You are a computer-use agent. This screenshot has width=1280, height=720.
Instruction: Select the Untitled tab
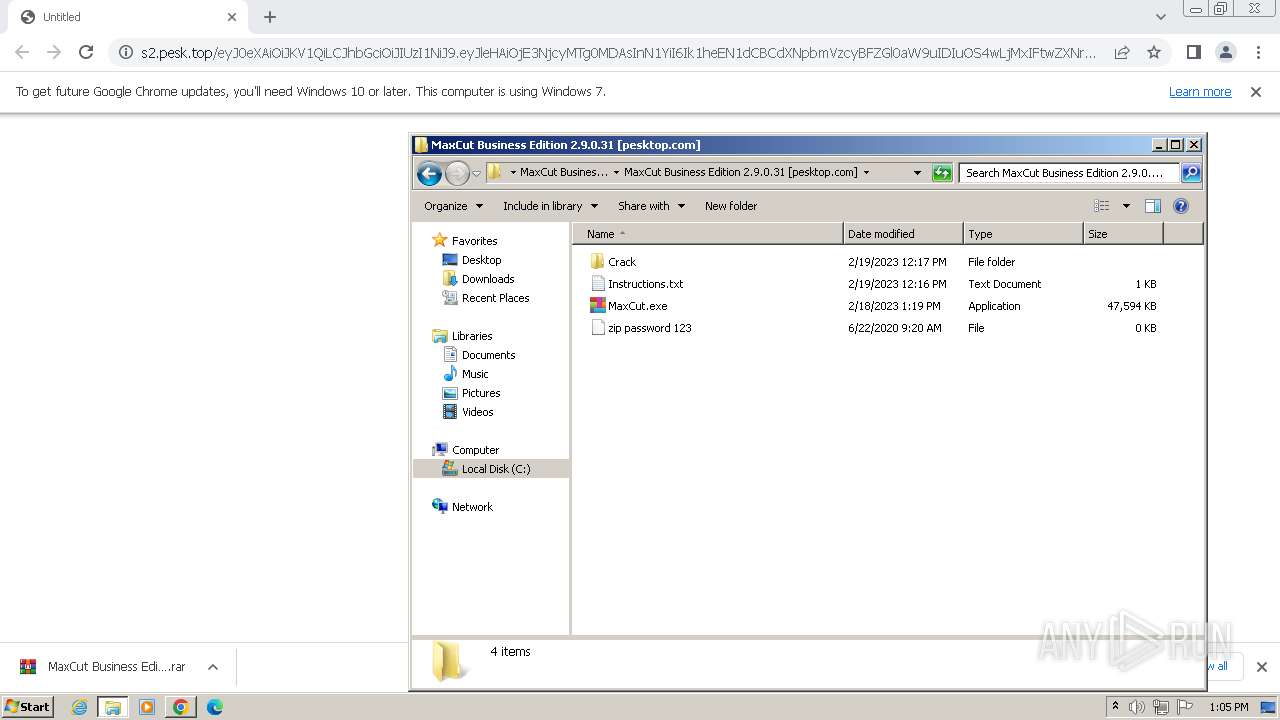point(126,17)
